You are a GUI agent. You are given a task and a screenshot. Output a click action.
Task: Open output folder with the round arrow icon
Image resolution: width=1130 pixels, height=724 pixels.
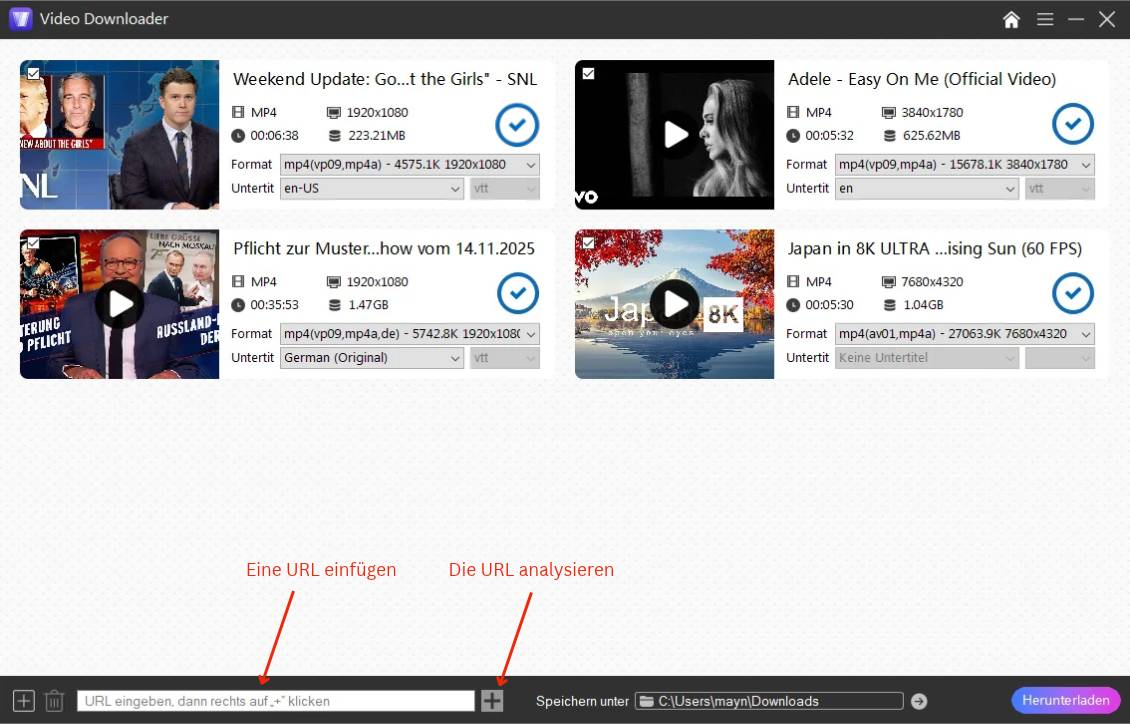click(x=919, y=701)
